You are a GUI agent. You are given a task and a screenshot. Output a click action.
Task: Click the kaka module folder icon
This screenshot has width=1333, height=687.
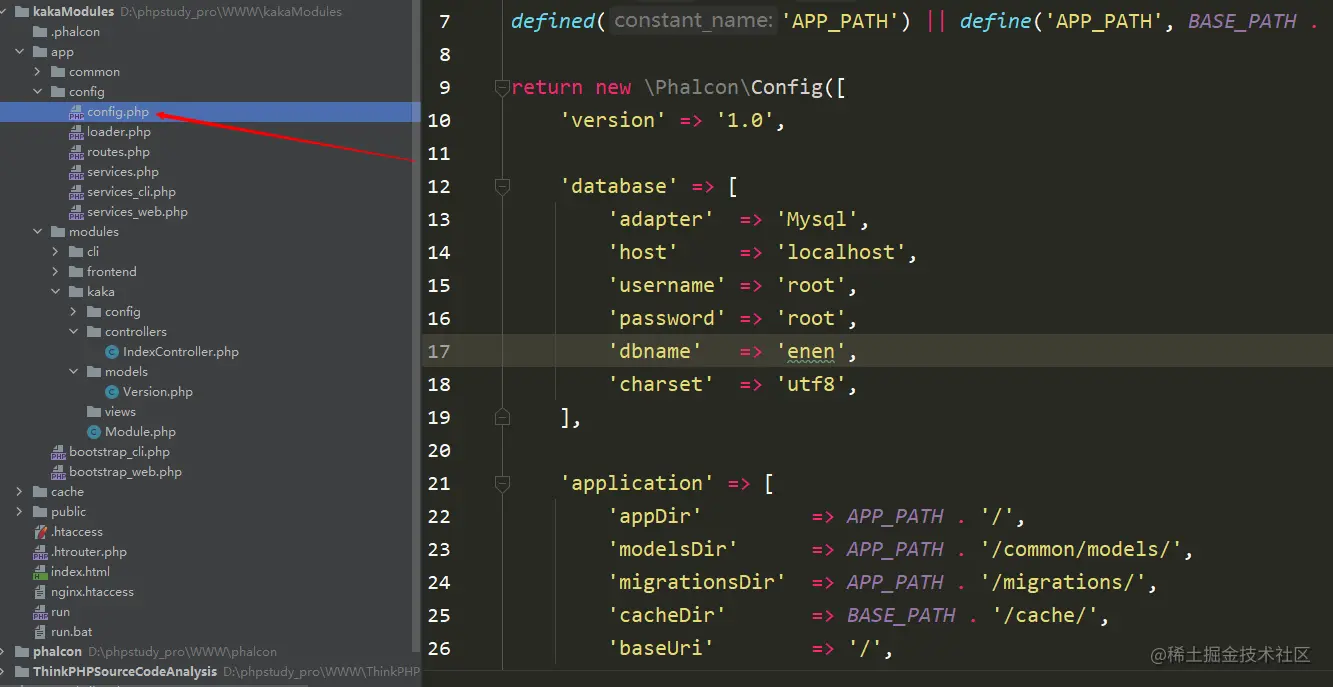[x=76, y=292]
